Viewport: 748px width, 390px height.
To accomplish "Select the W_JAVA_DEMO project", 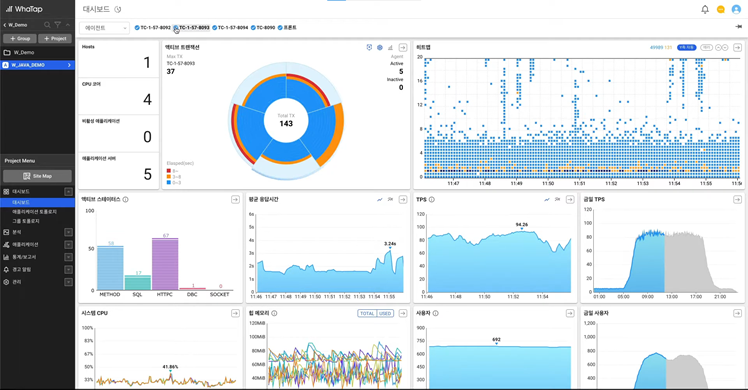I will click(37, 65).
